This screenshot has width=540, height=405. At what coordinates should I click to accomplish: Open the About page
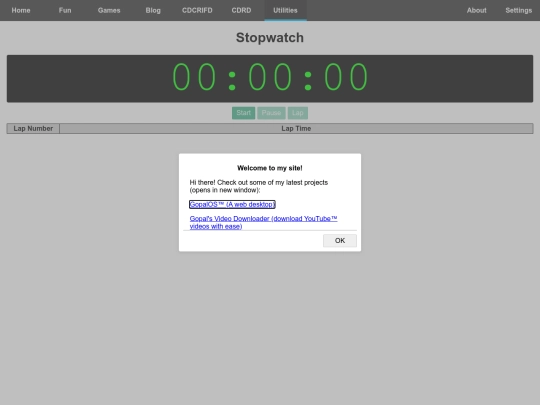click(x=477, y=10)
